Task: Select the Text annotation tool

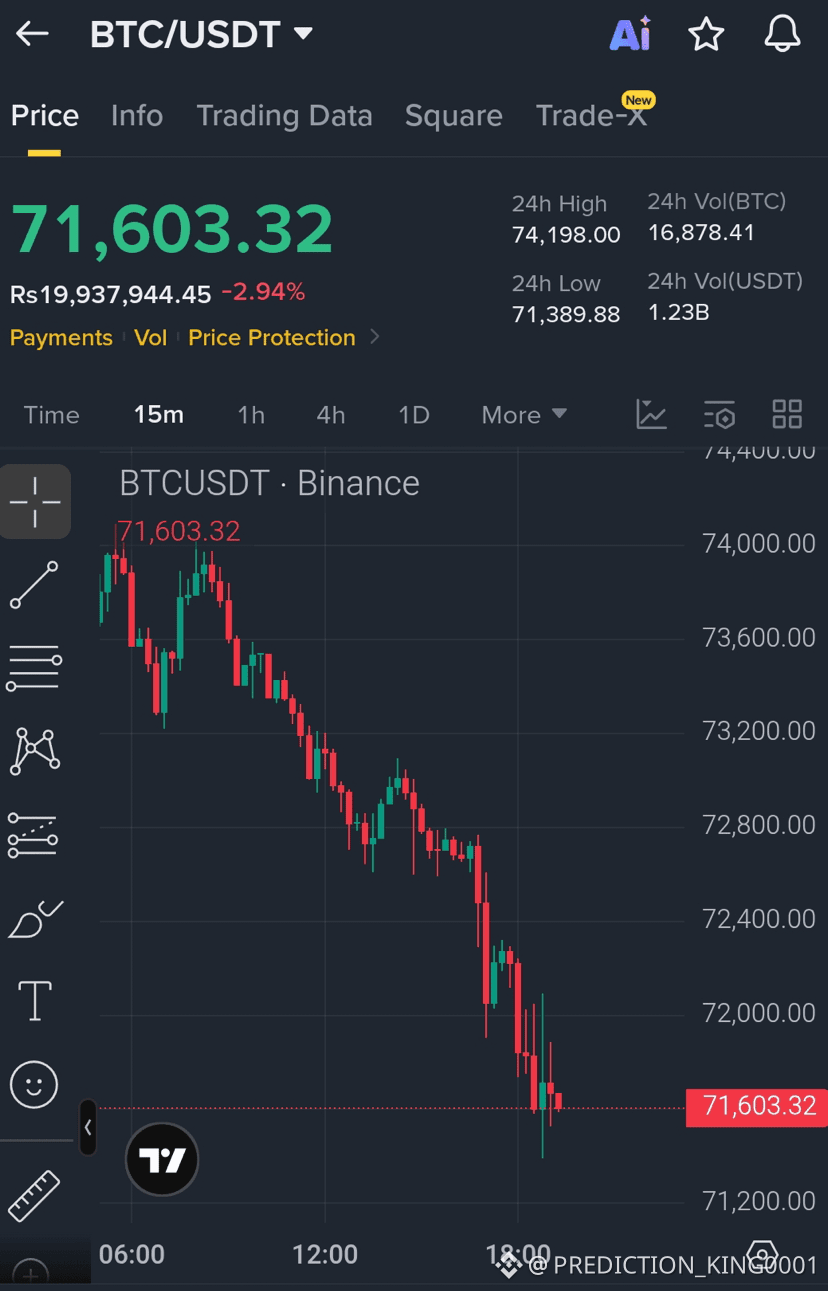Action: click(35, 1000)
